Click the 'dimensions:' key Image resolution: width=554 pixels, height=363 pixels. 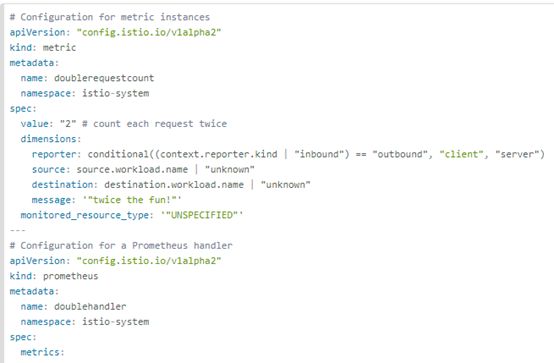click(x=51, y=139)
